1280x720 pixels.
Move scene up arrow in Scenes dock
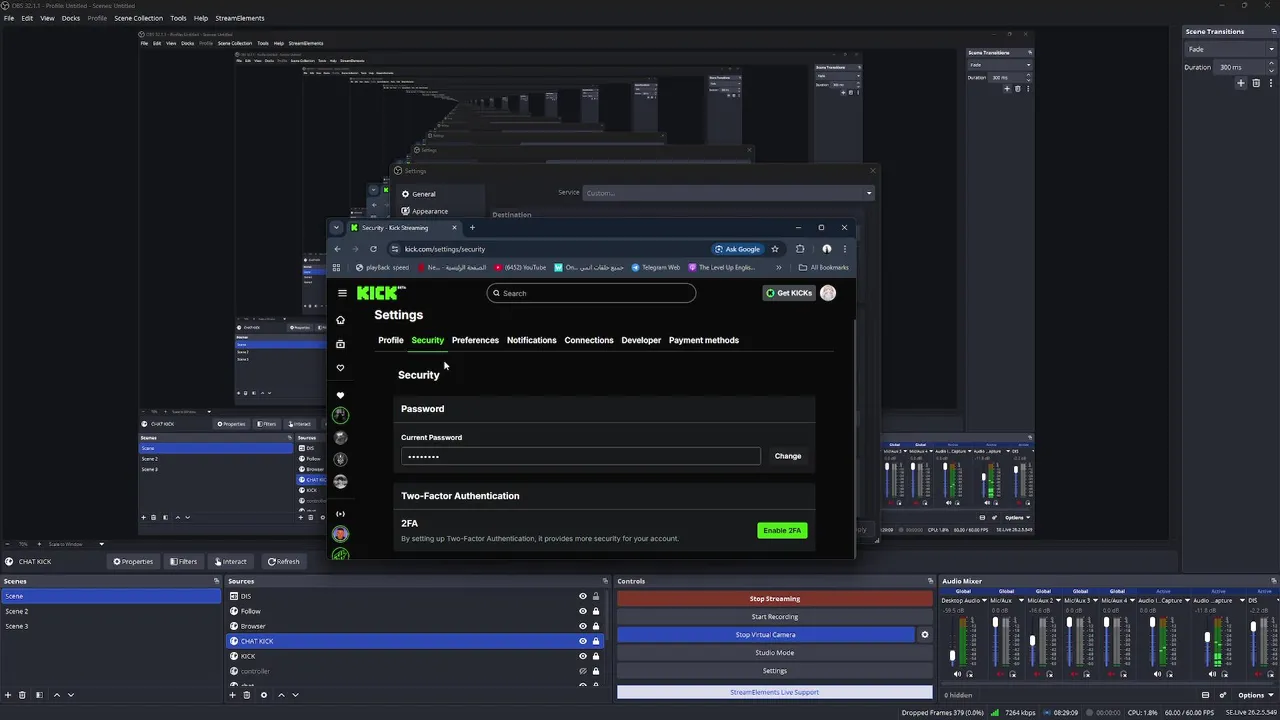[x=57, y=695]
